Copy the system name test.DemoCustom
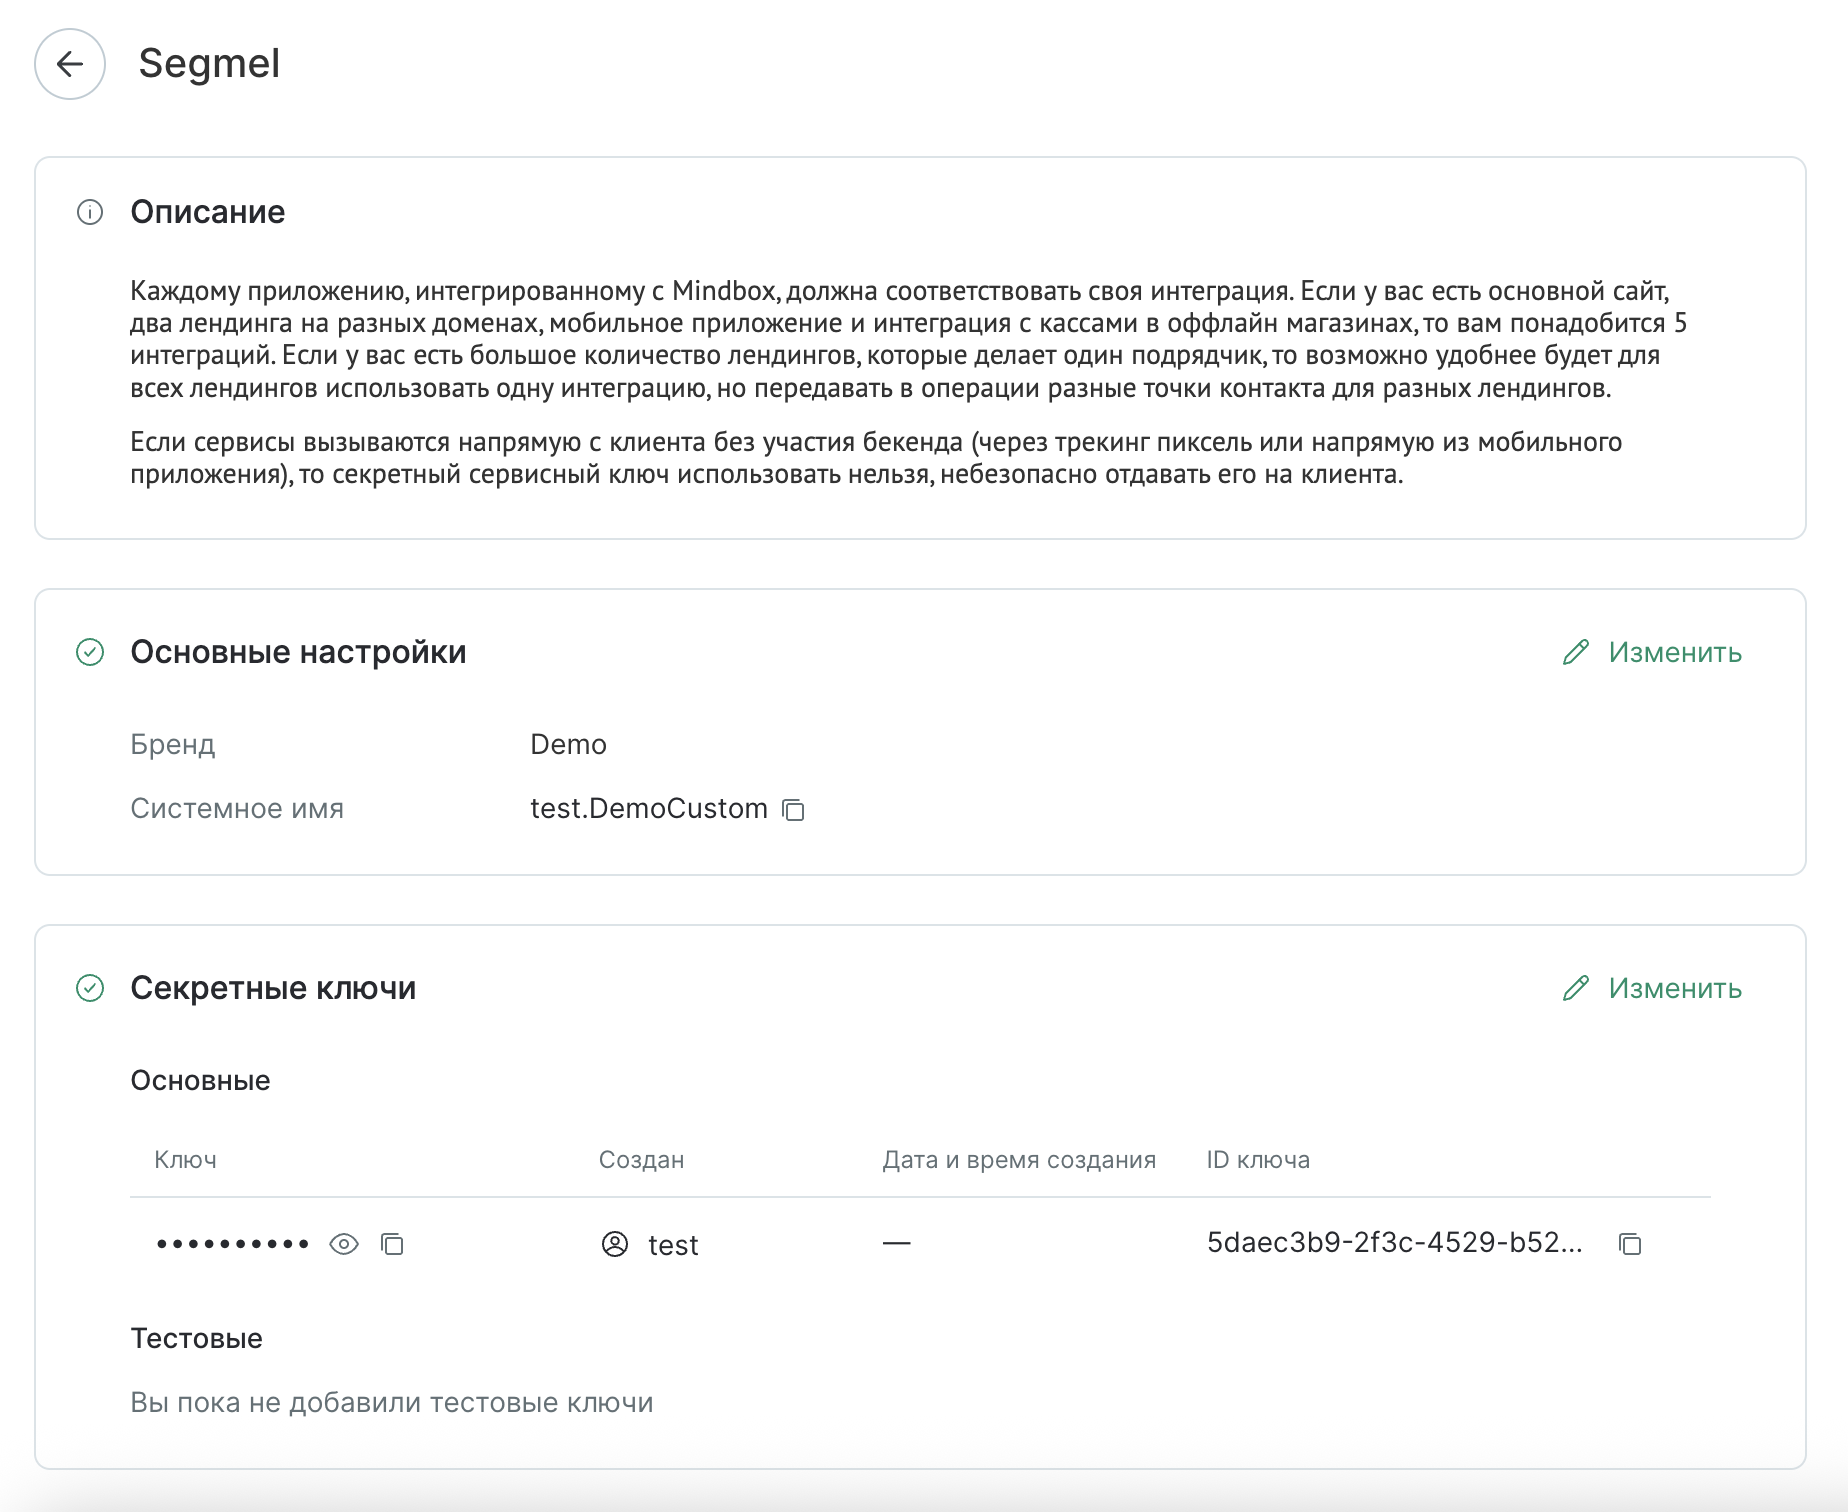Screen dimensions: 1848x1512 (x=793, y=809)
